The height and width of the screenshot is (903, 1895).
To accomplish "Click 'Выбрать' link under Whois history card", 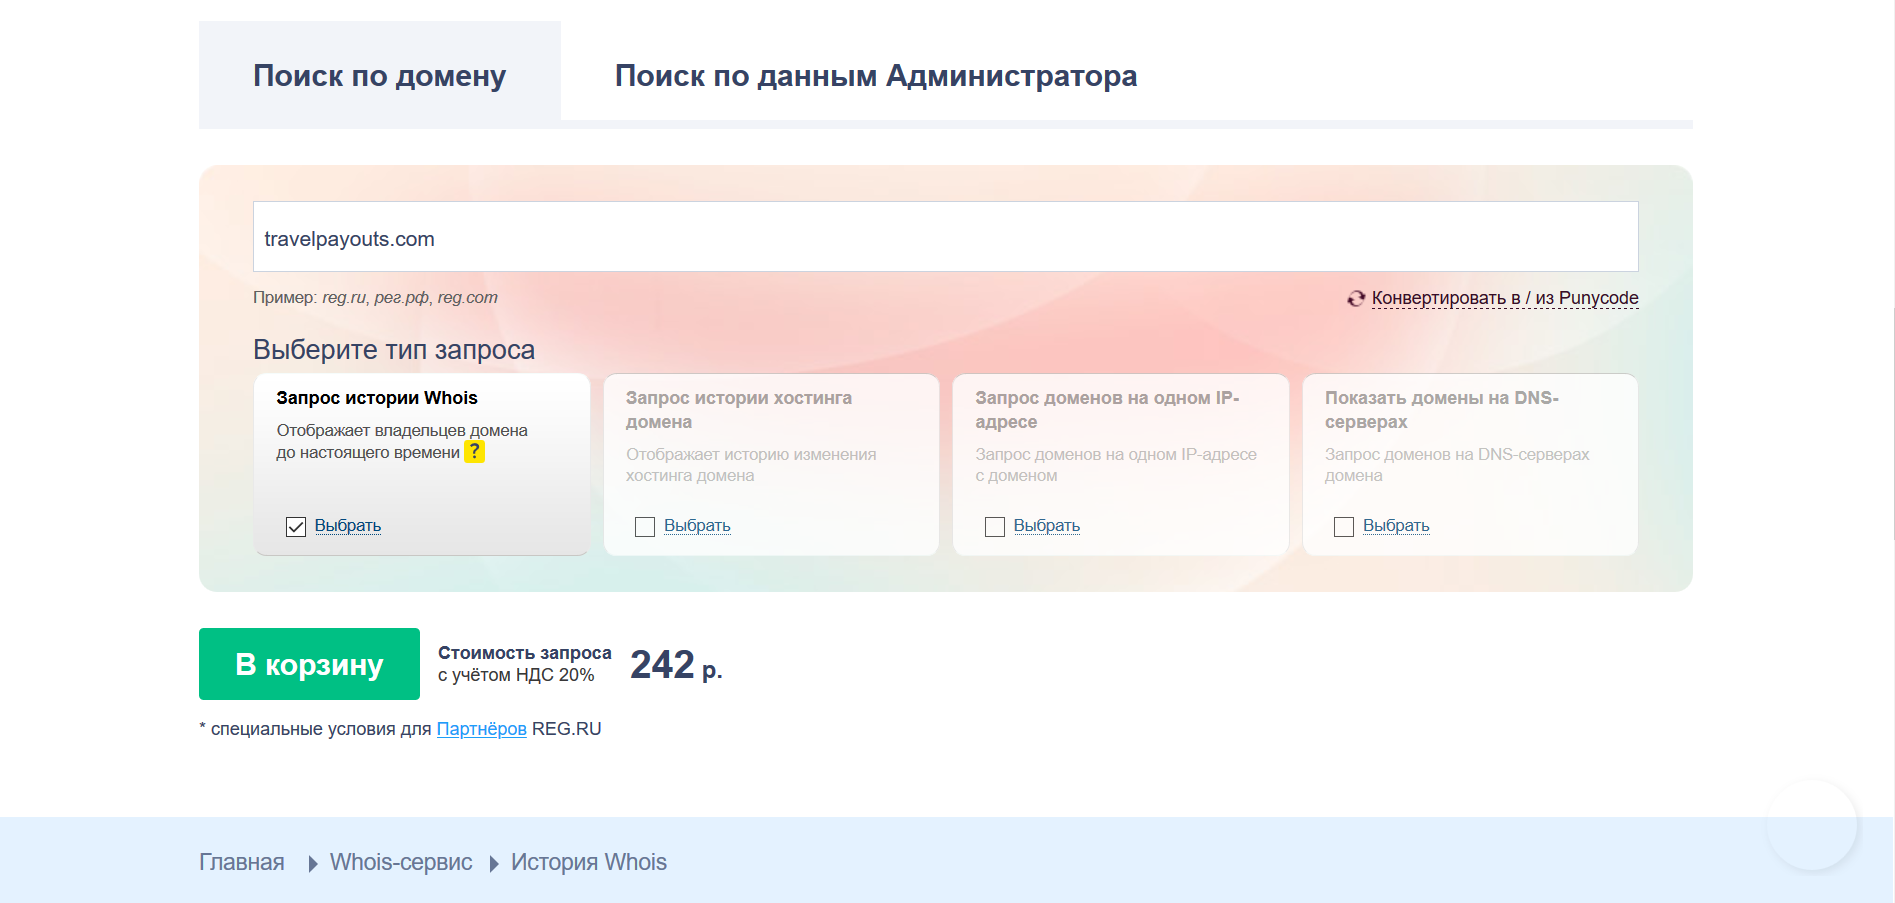I will (348, 526).
